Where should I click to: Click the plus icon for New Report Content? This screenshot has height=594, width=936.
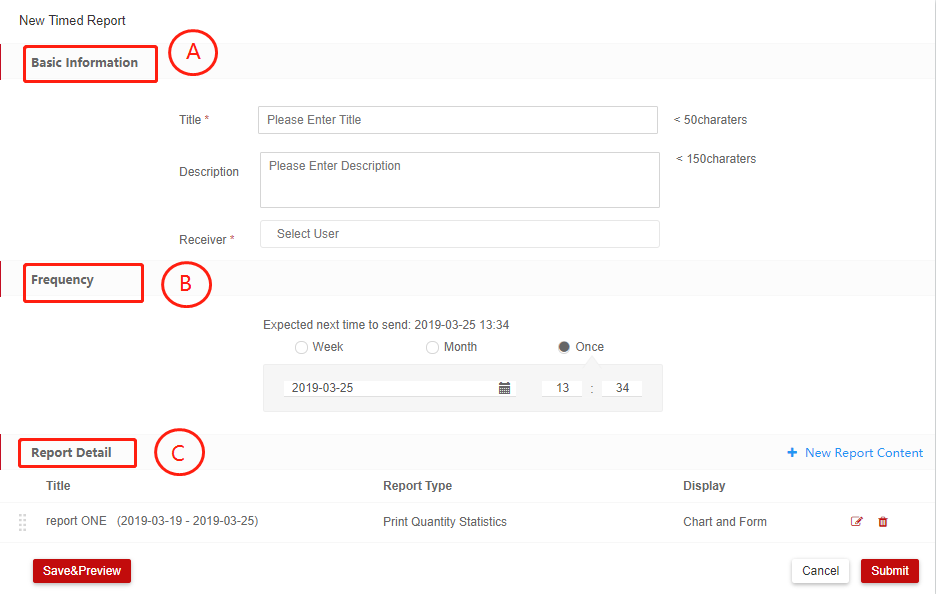792,453
